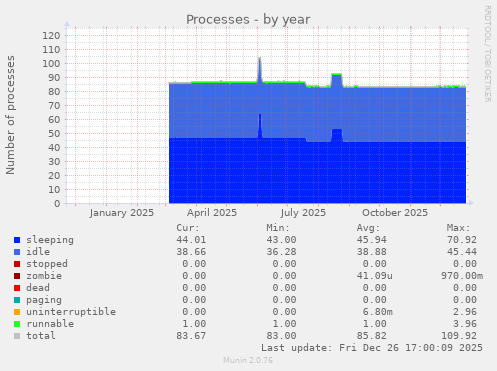Click the 'Munin 2.0.76' version text

248,360
